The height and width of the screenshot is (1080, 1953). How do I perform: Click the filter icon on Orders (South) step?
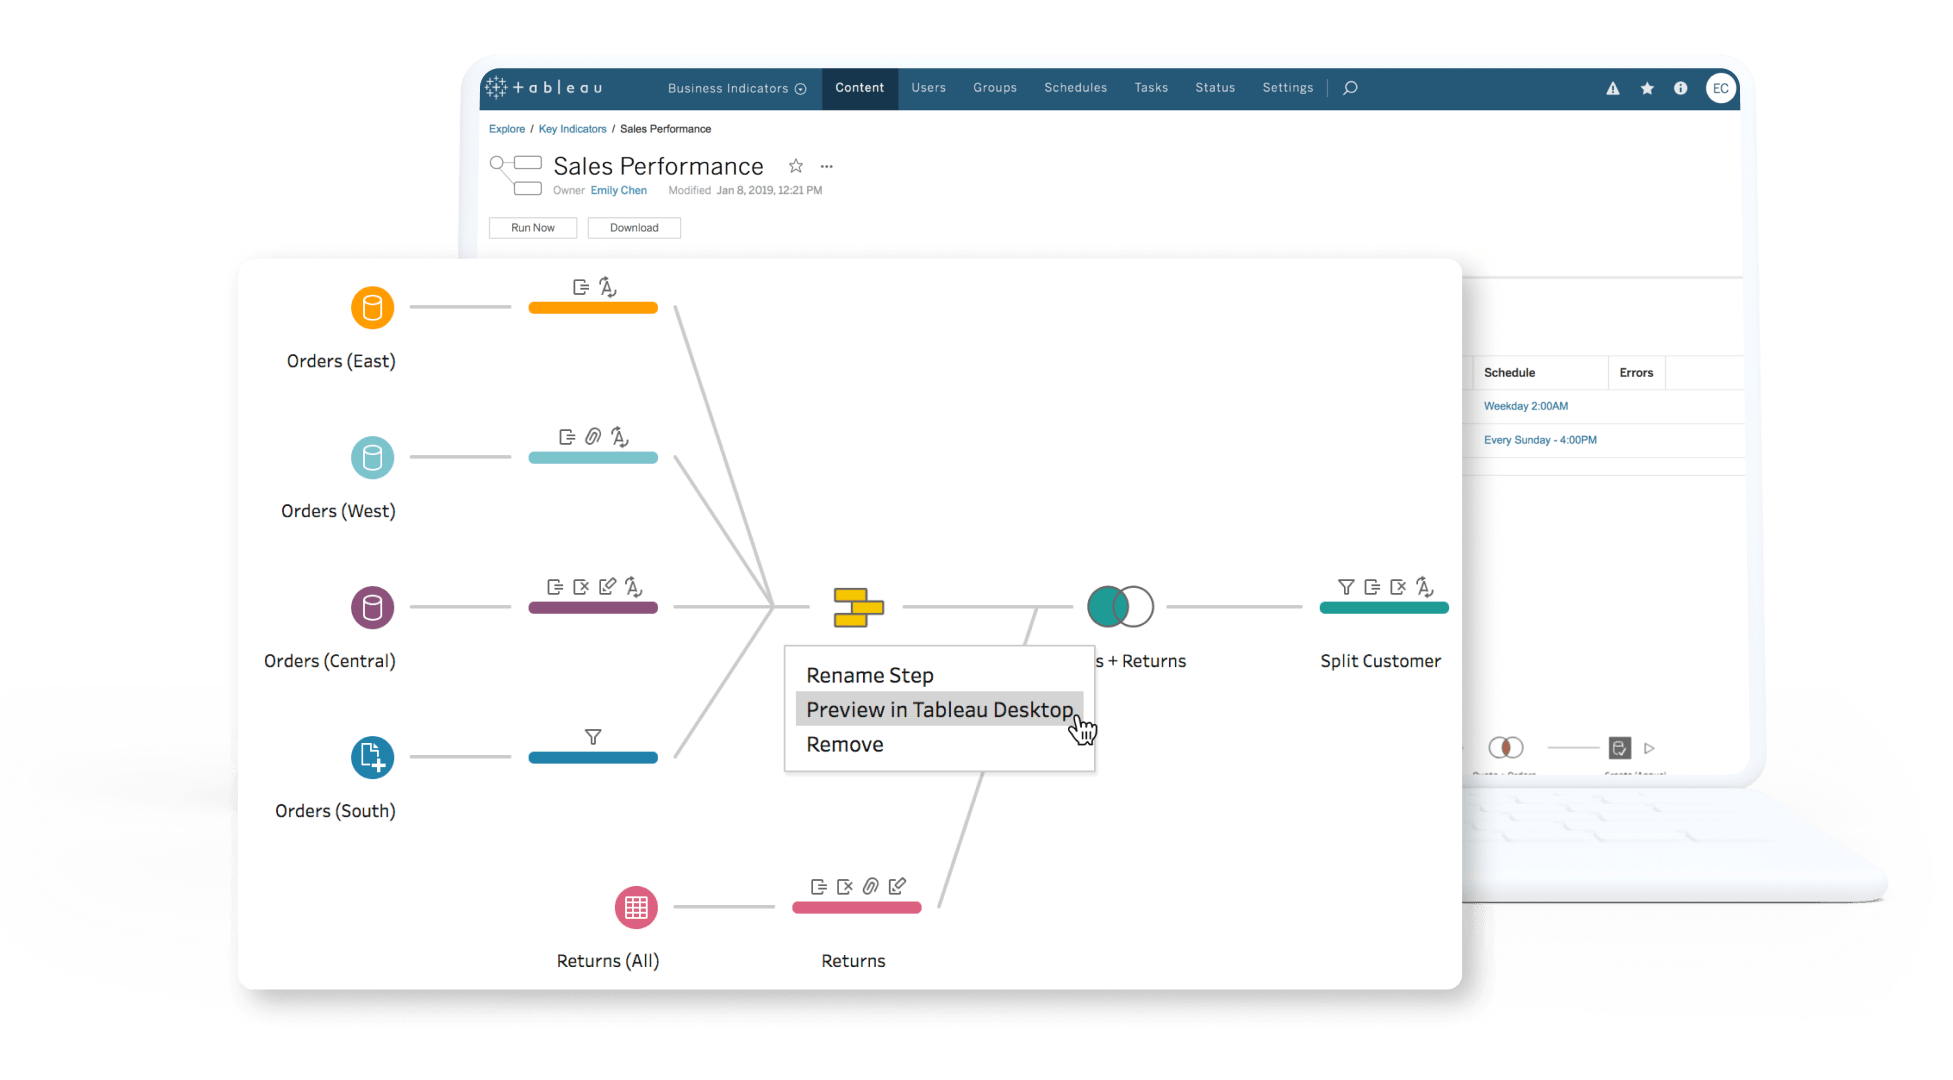point(593,737)
